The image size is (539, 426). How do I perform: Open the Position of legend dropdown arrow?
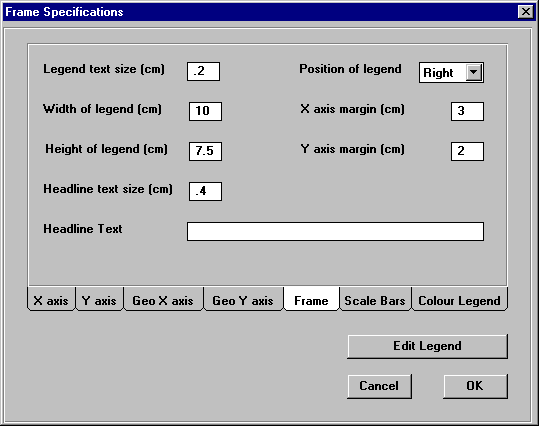[474, 72]
